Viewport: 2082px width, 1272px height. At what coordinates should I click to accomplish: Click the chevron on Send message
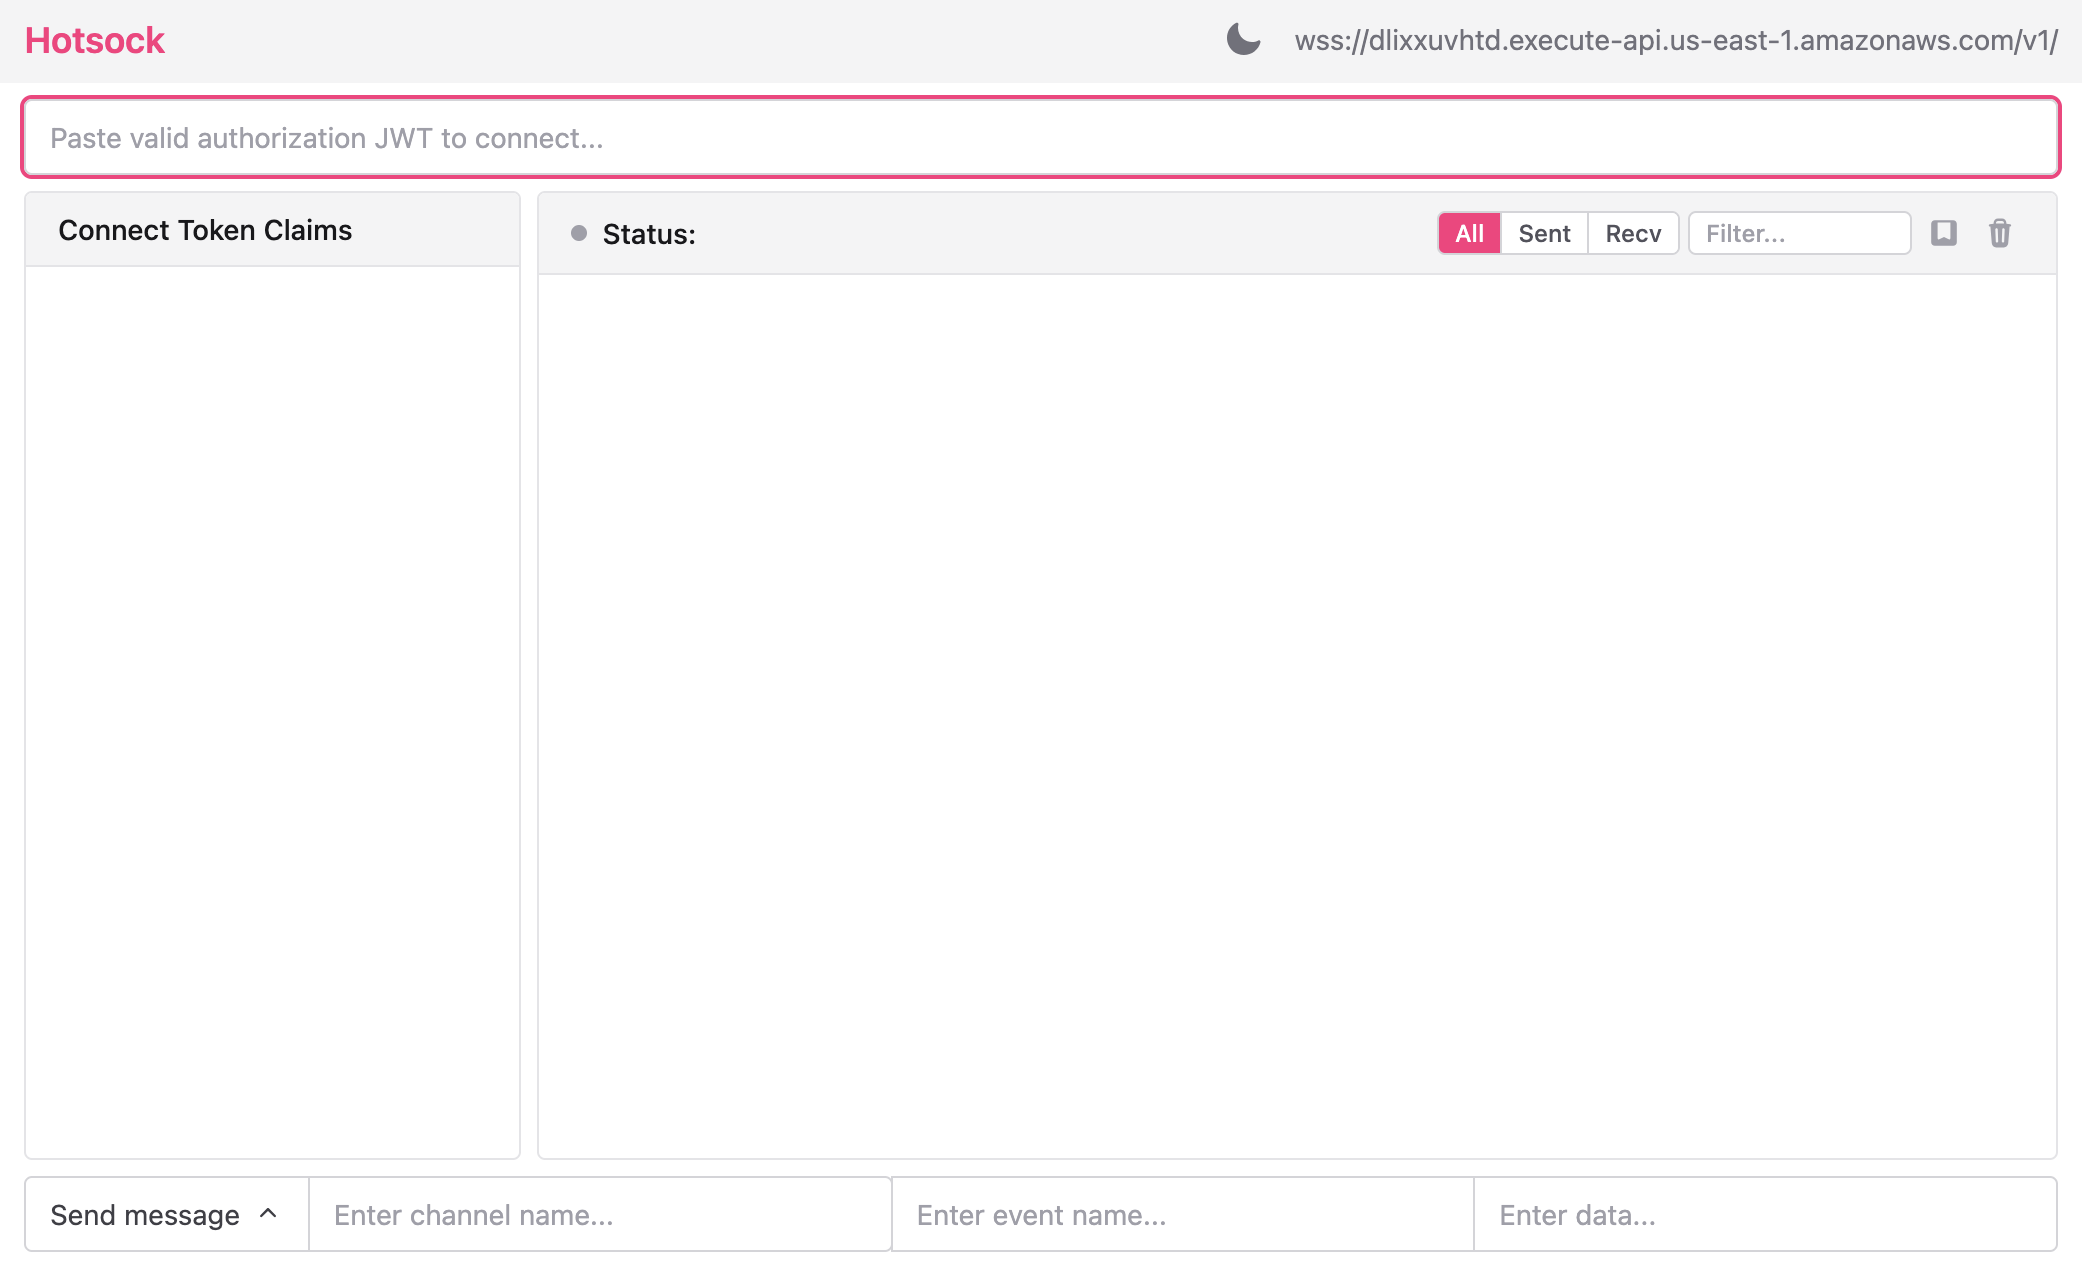[x=268, y=1214]
